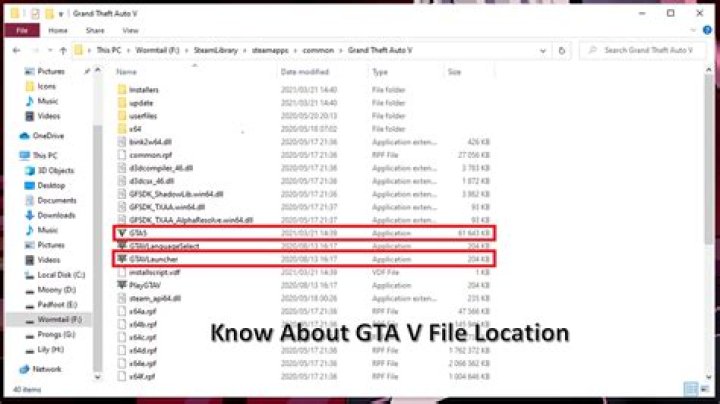The width and height of the screenshot is (720, 404).
Task: Open the recent locations dropdown arrow
Action: pyautogui.click(x=48, y=49)
